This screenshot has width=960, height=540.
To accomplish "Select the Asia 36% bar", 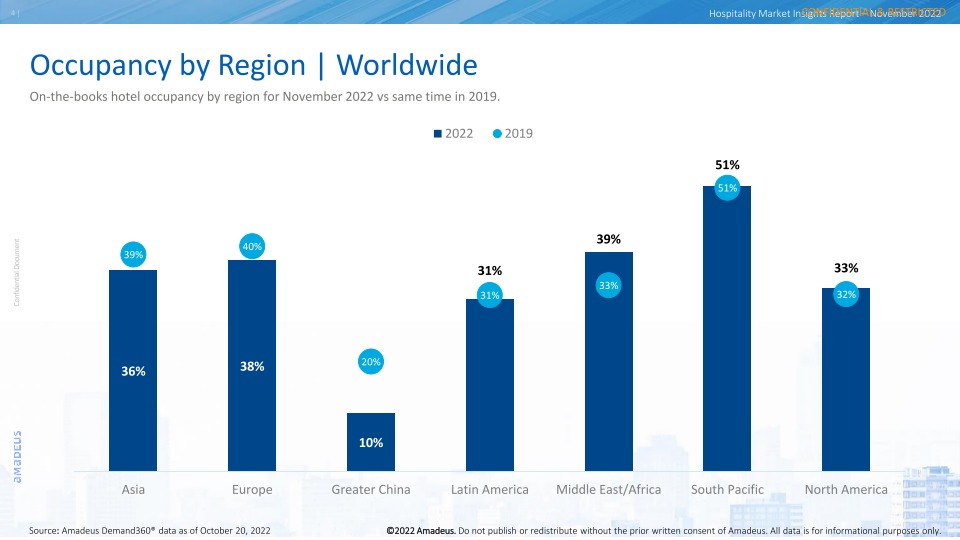I will (x=133, y=370).
